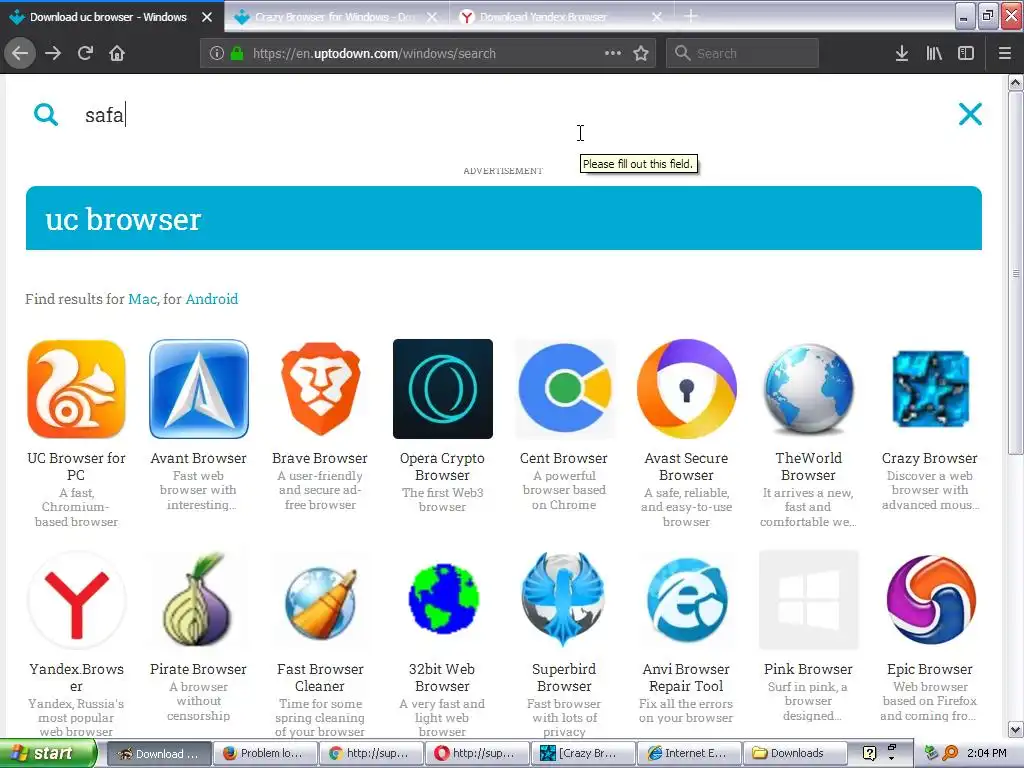Viewport: 1024px width, 768px height.
Task: Open the Superbird Browser title link
Action: click(564, 678)
